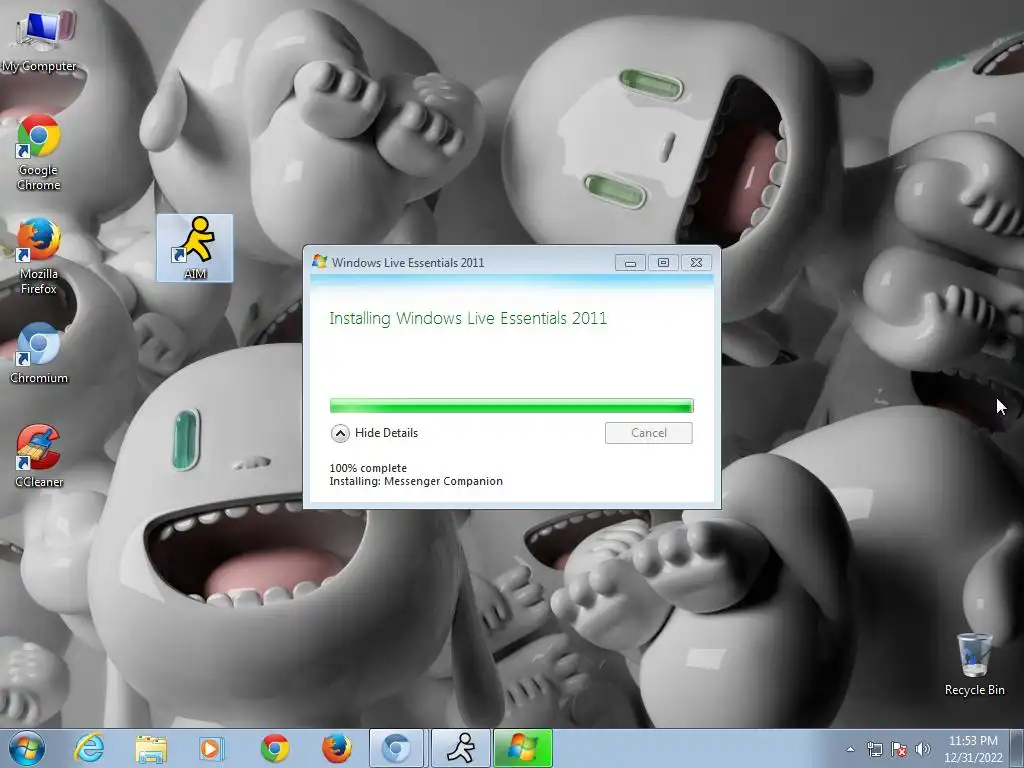This screenshot has width=1024, height=768.
Task: Open the taskbar clock and date
Action: click(973, 749)
